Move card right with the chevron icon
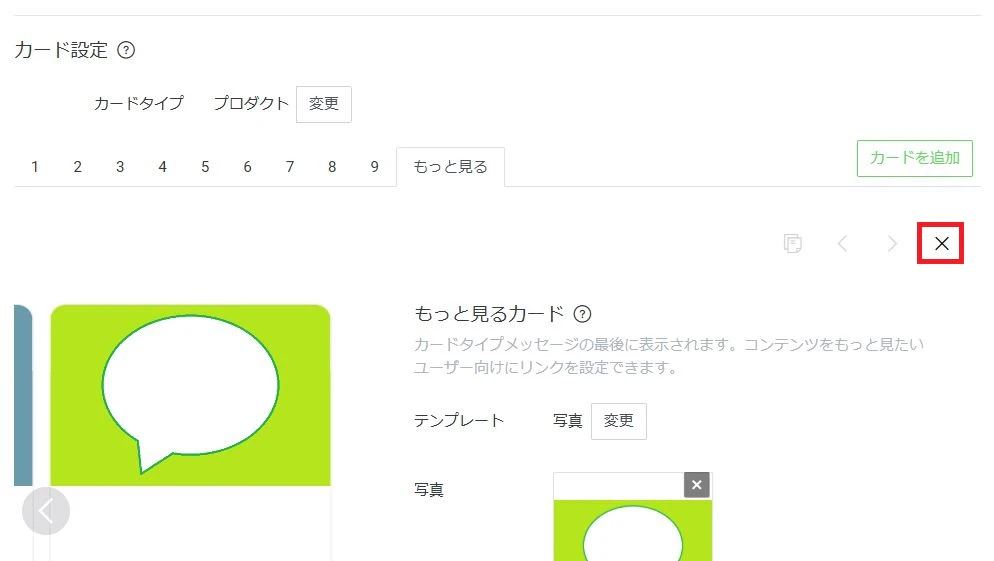This screenshot has width=994, height=561. pos(892,243)
